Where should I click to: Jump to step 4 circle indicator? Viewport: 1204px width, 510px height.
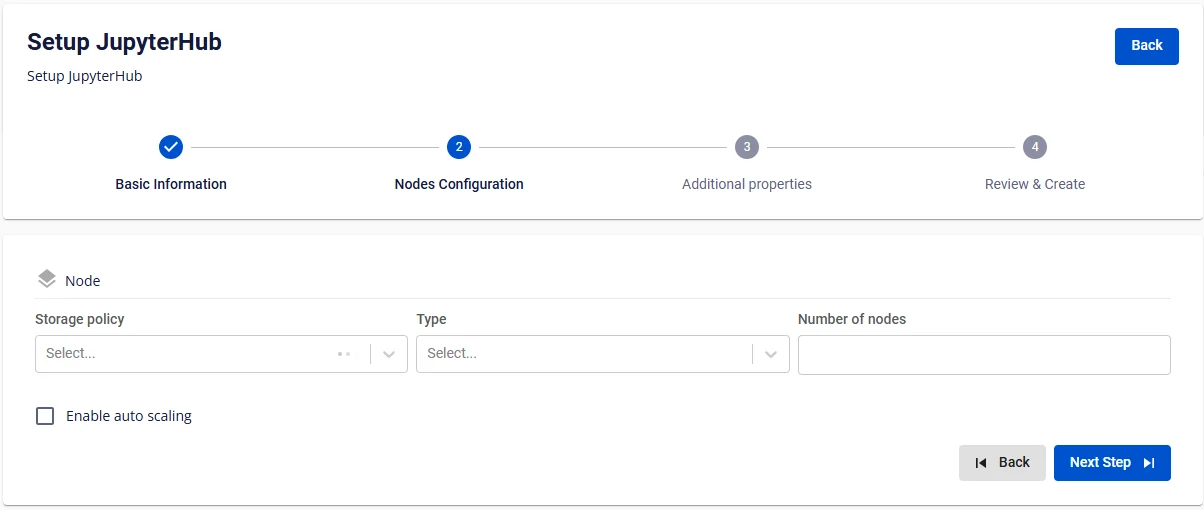(x=1035, y=147)
